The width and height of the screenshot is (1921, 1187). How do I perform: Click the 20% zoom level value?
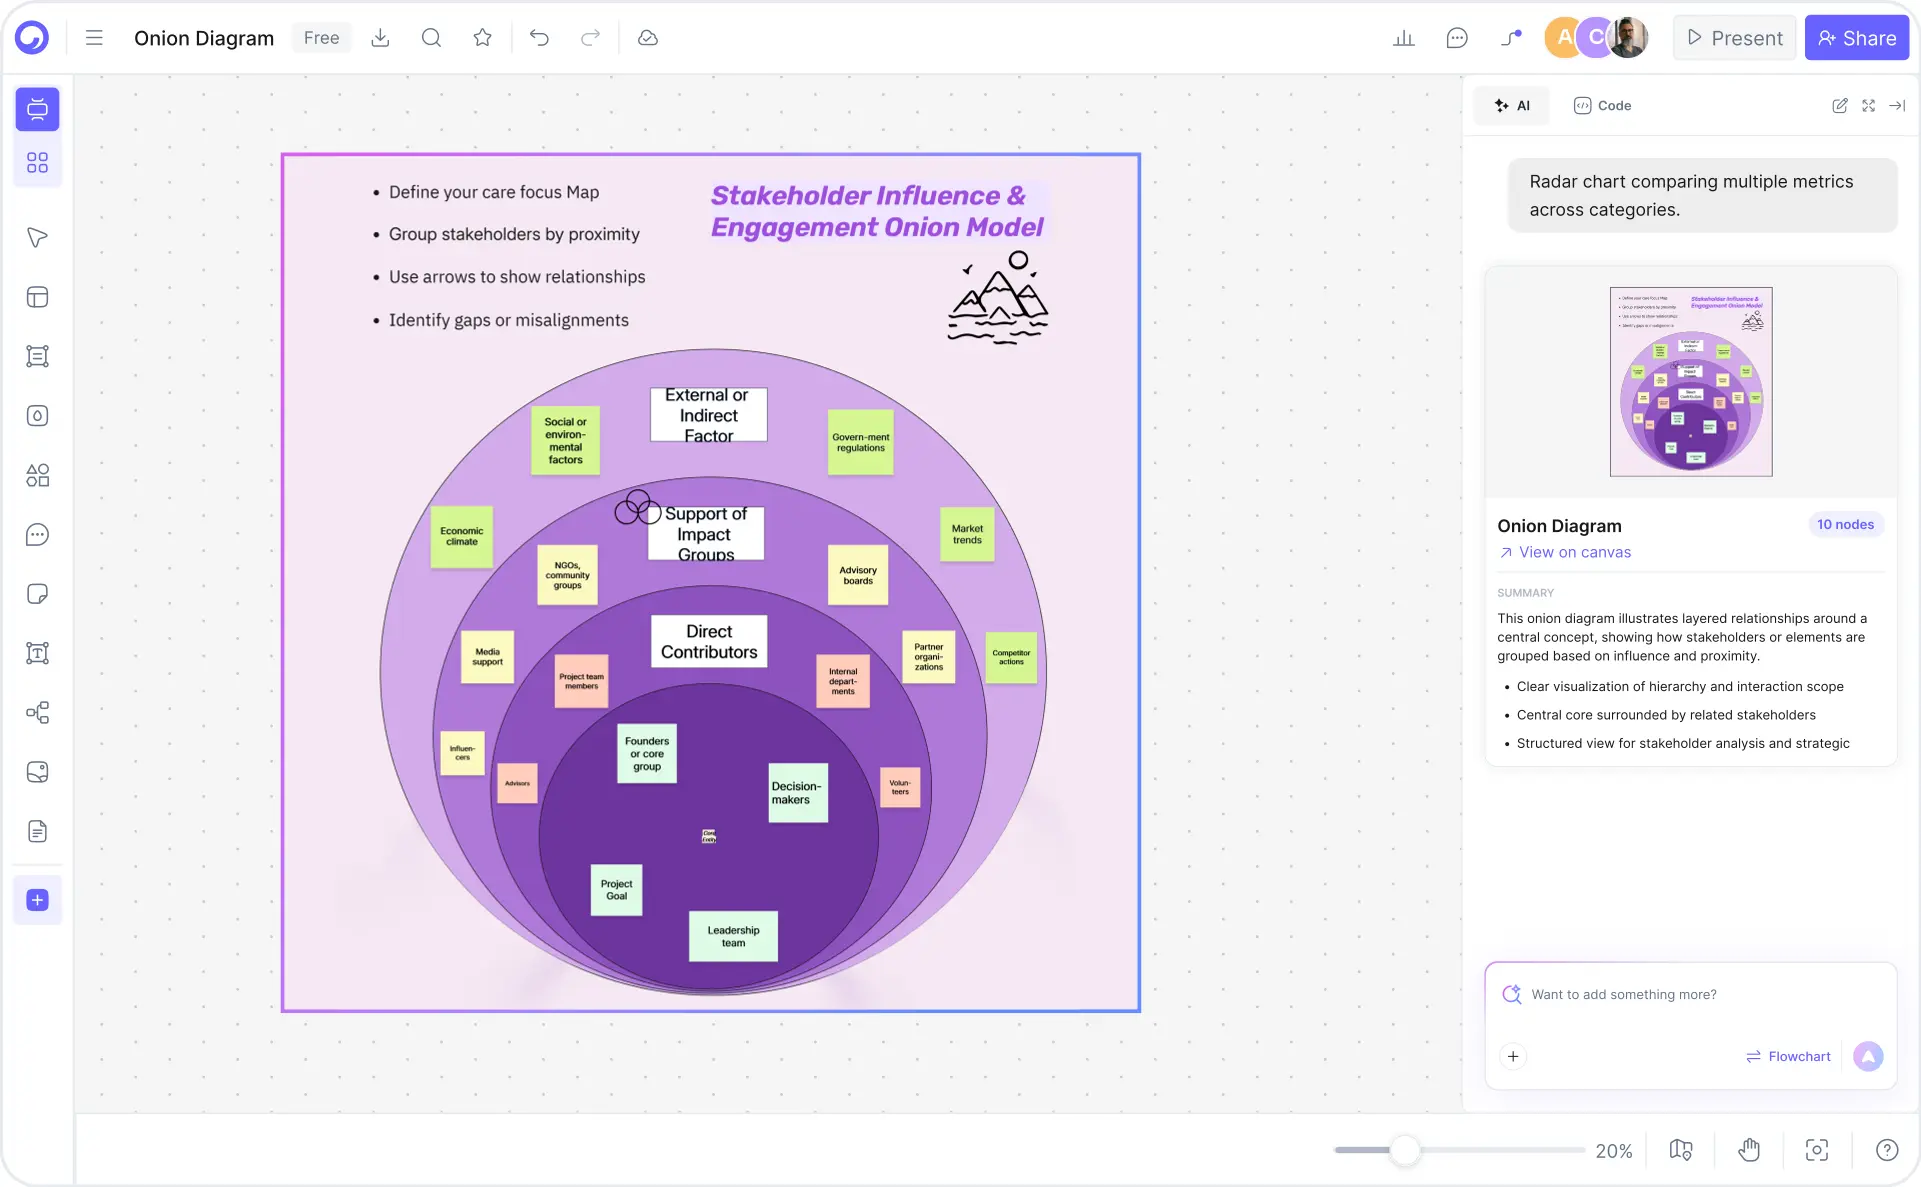coord(1613,1151)
